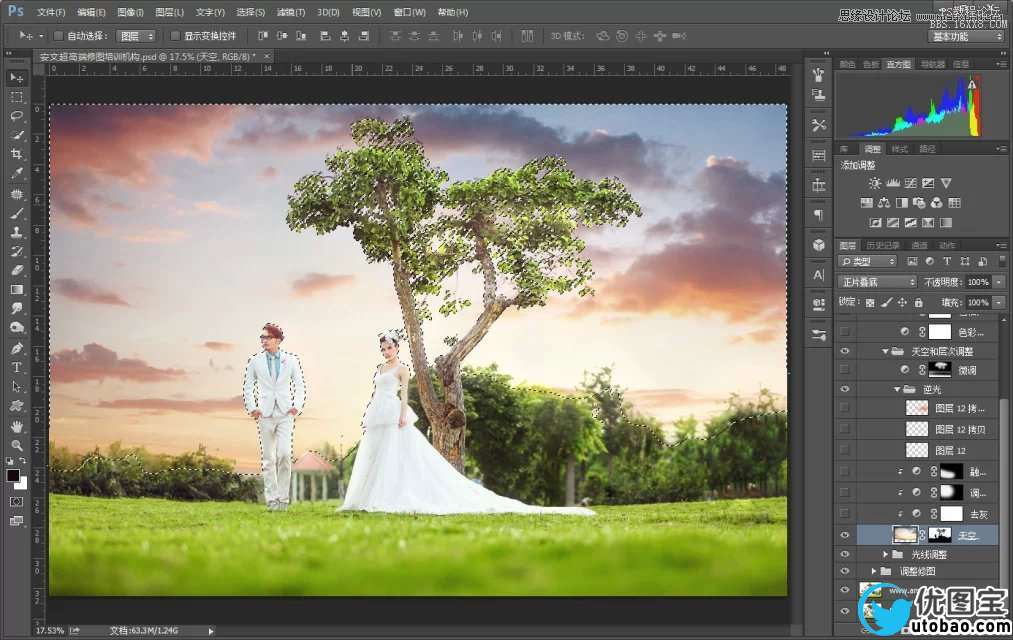Screen dimensions: 1013x640
Task: Hide the 天空和层次调整 layer group
Action: (x=846, y=351)
